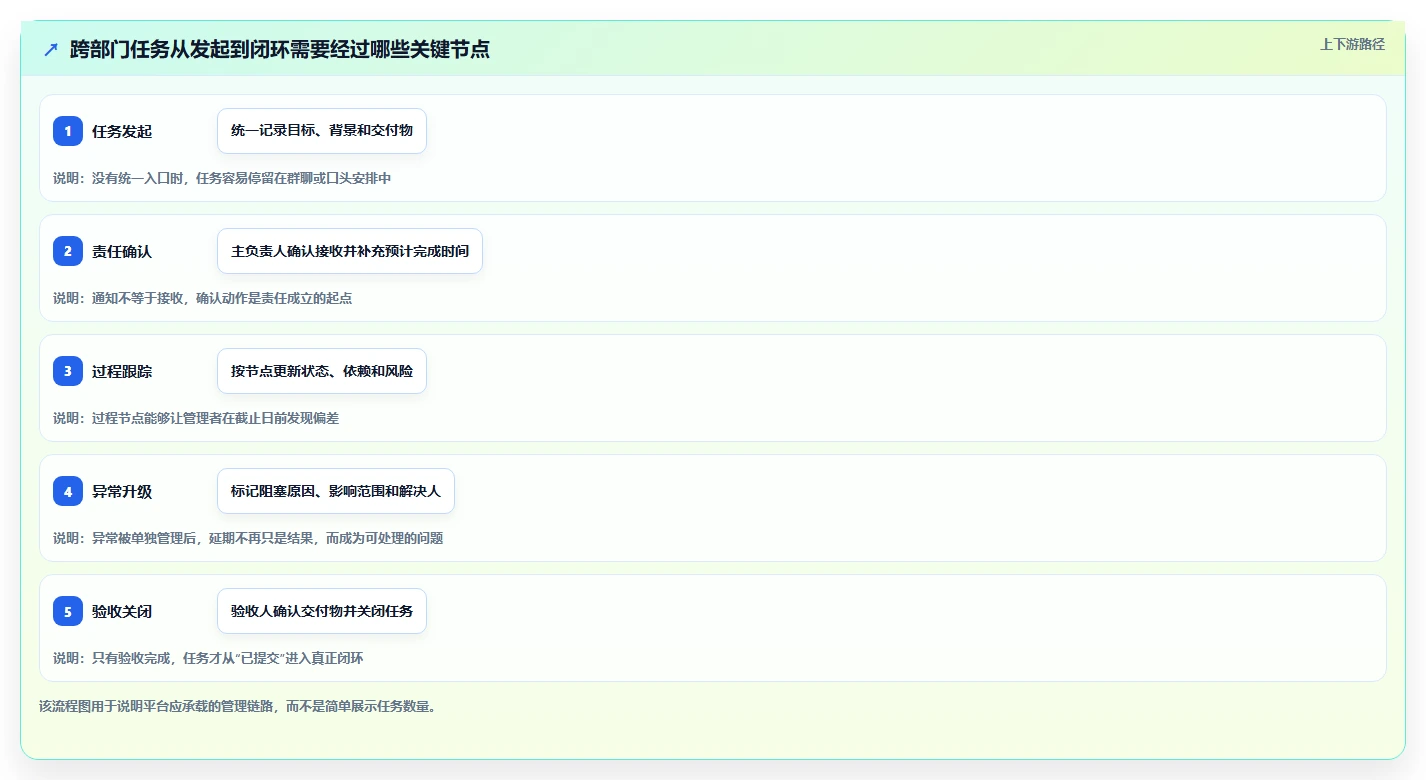Viewport: 1426px width, 780px height.
Task: Click the number 3 step badge
Action: coord(68,371)
